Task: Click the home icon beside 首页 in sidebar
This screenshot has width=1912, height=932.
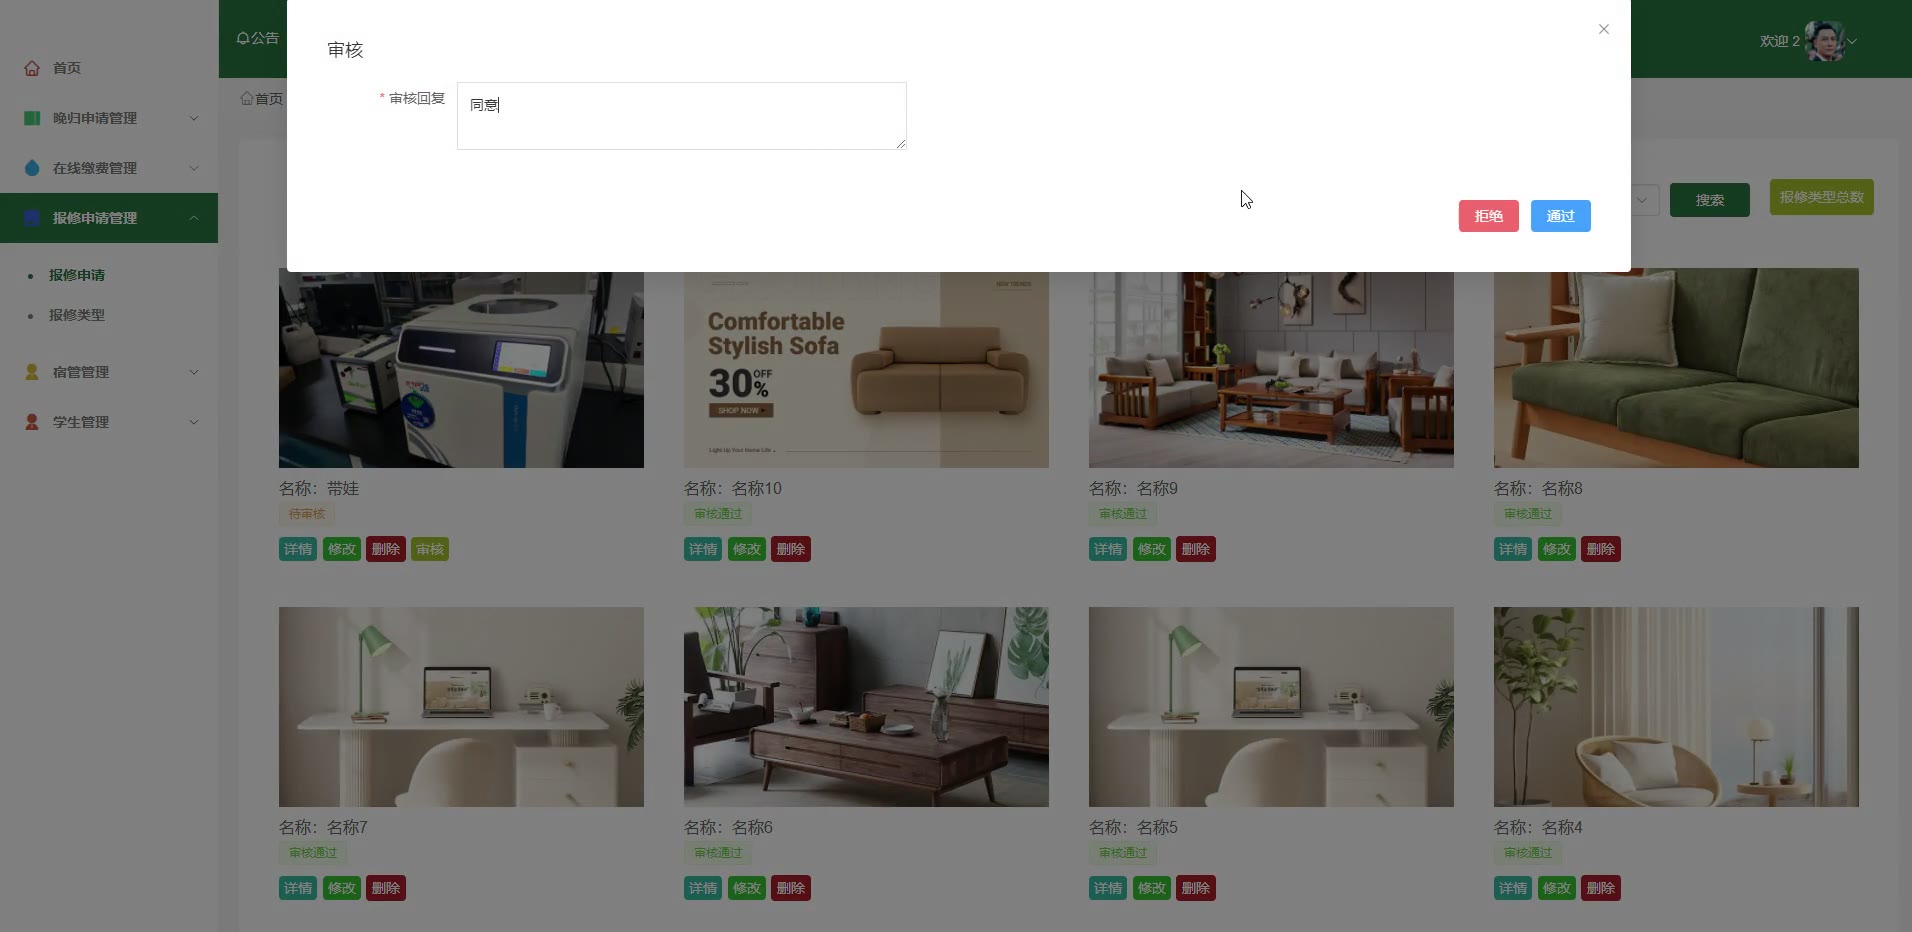Action: coord(32,68)
